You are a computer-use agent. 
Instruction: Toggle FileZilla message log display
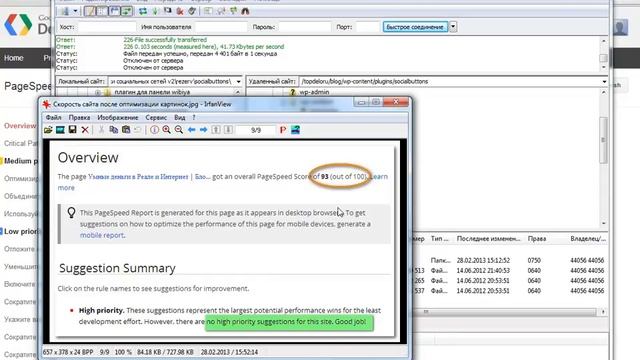tap(90, 11)
